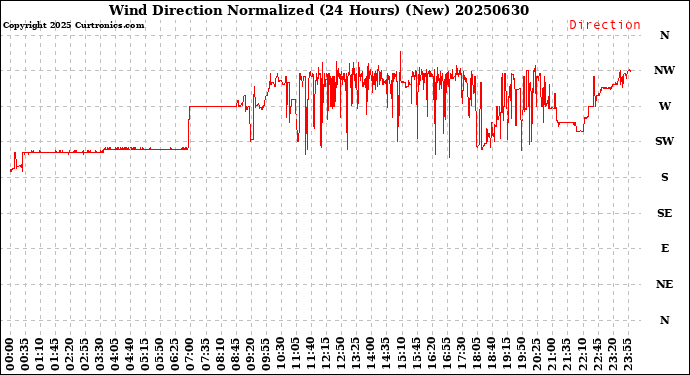Screen dimensions: 690x375
Task: Click the '21:00' time label
Action: click(x=551, y=354)
